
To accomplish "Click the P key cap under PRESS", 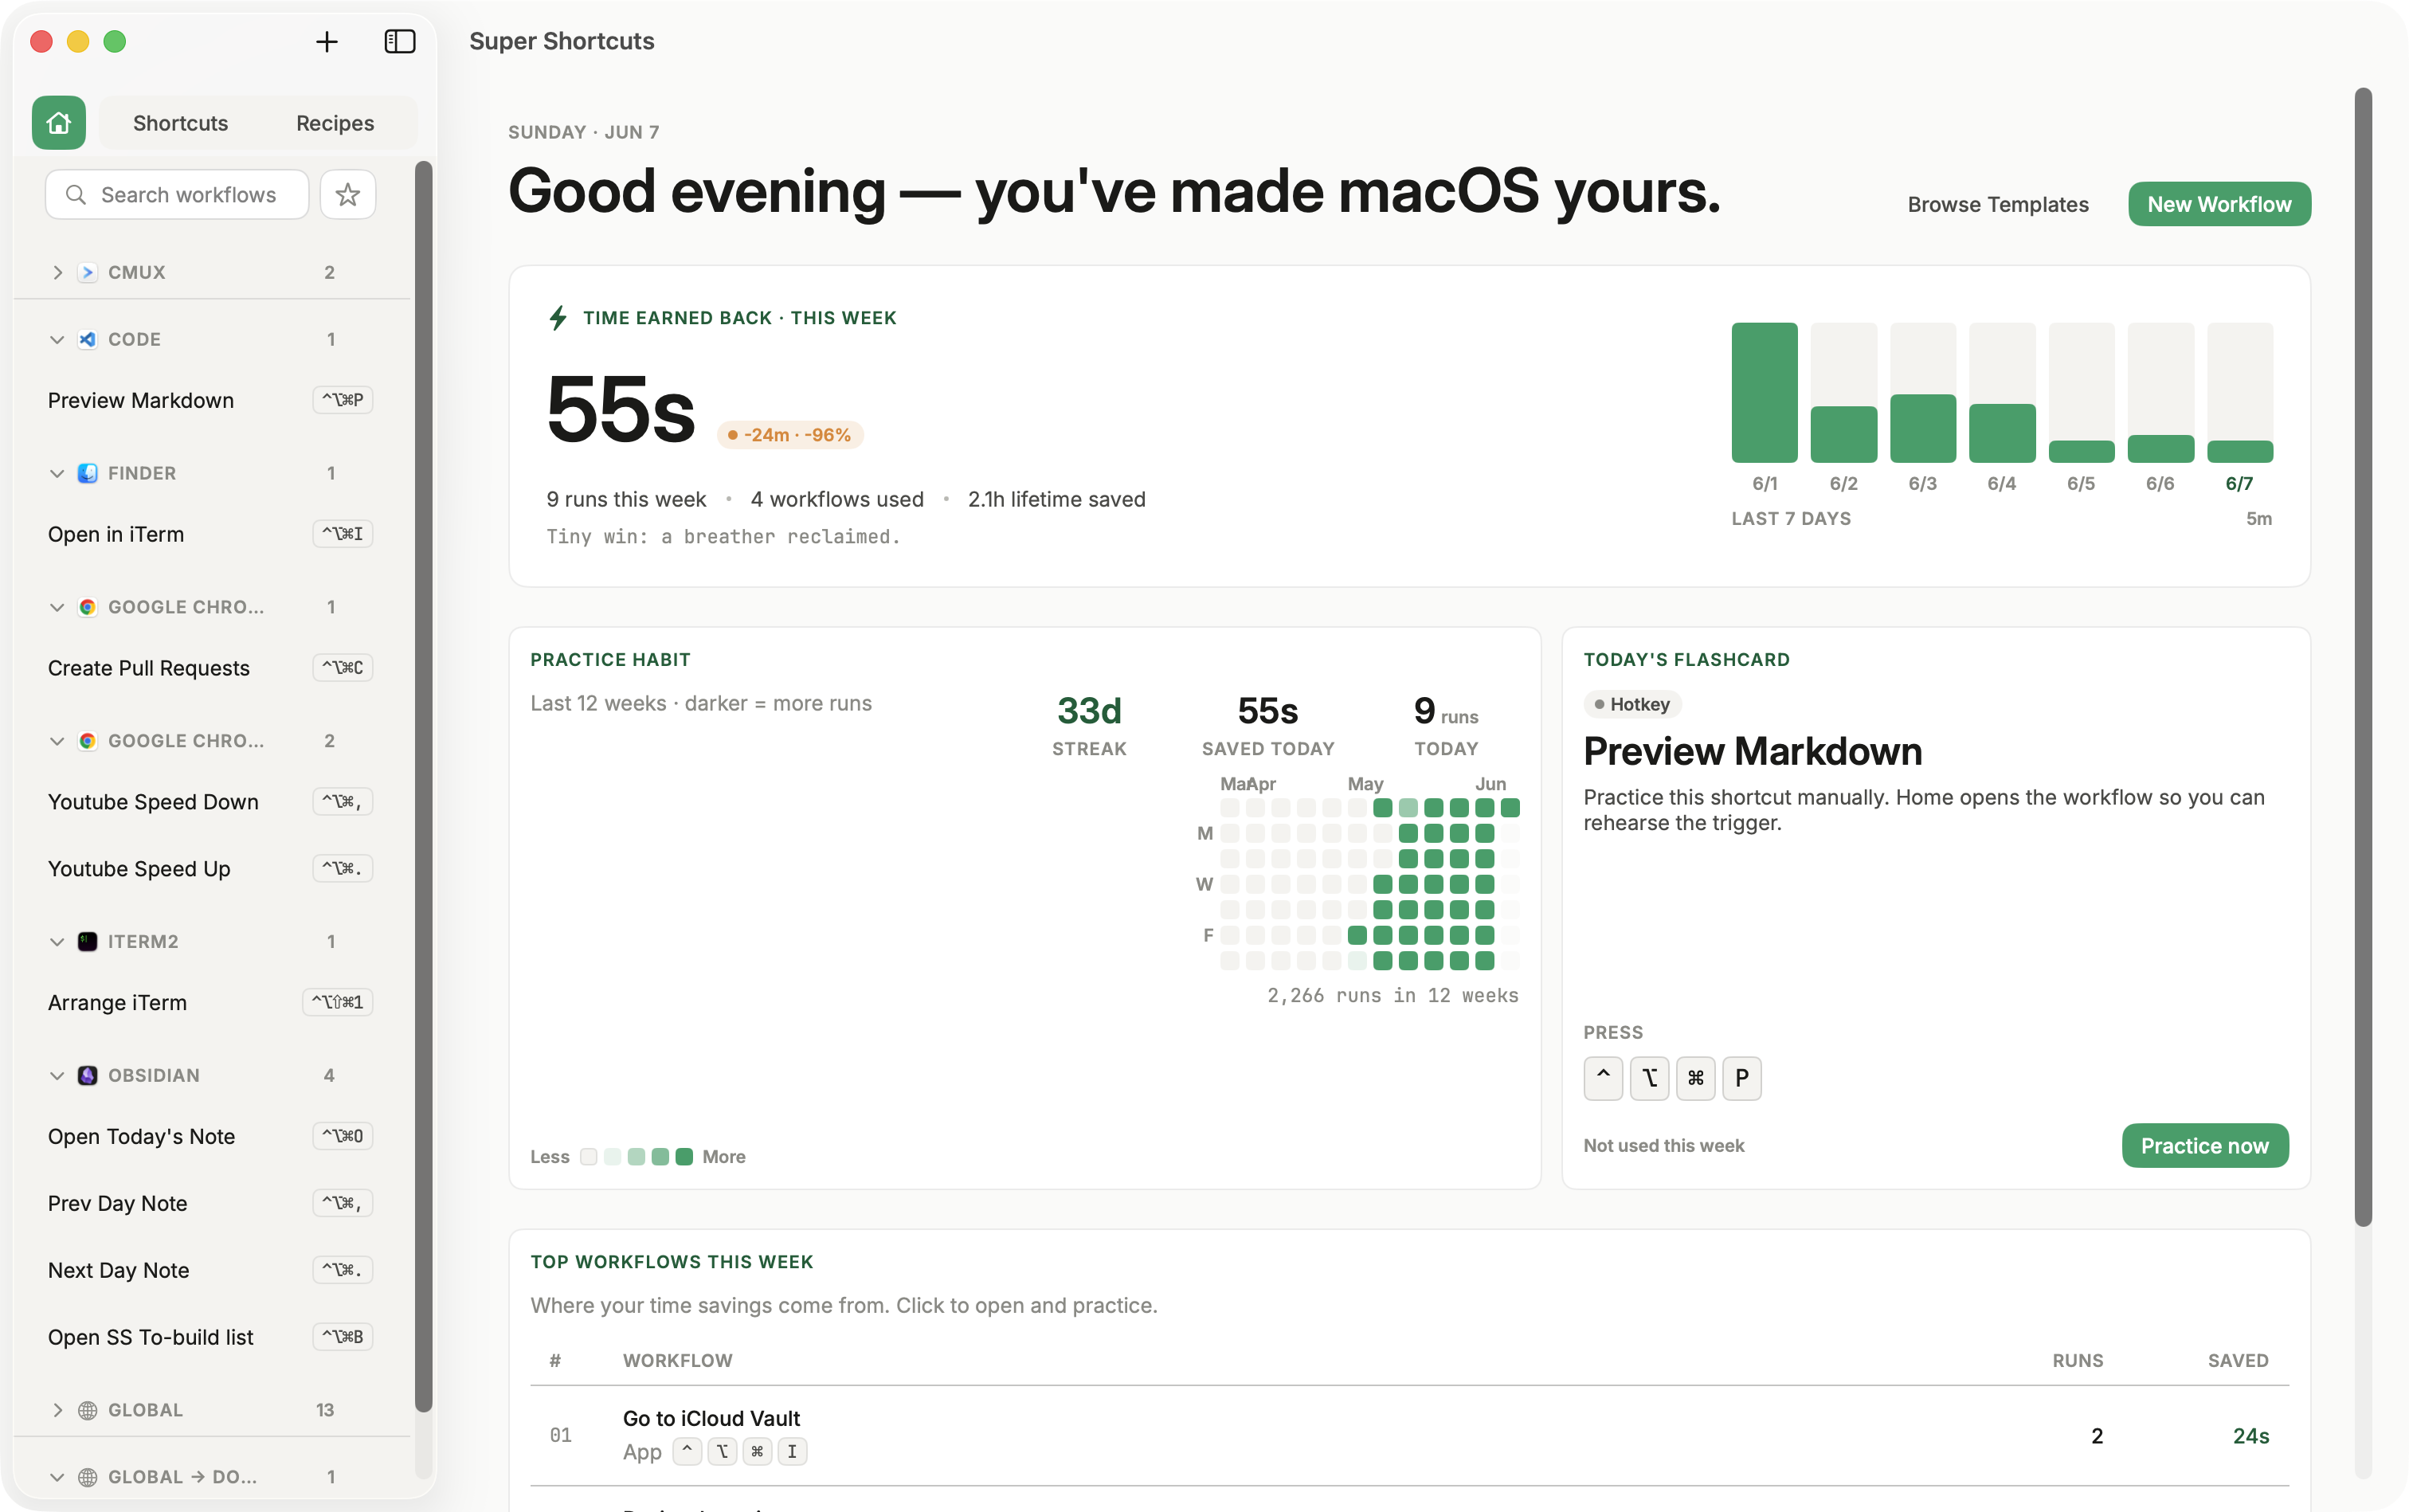I will pyautogui.click(x=1741, y=1078).
